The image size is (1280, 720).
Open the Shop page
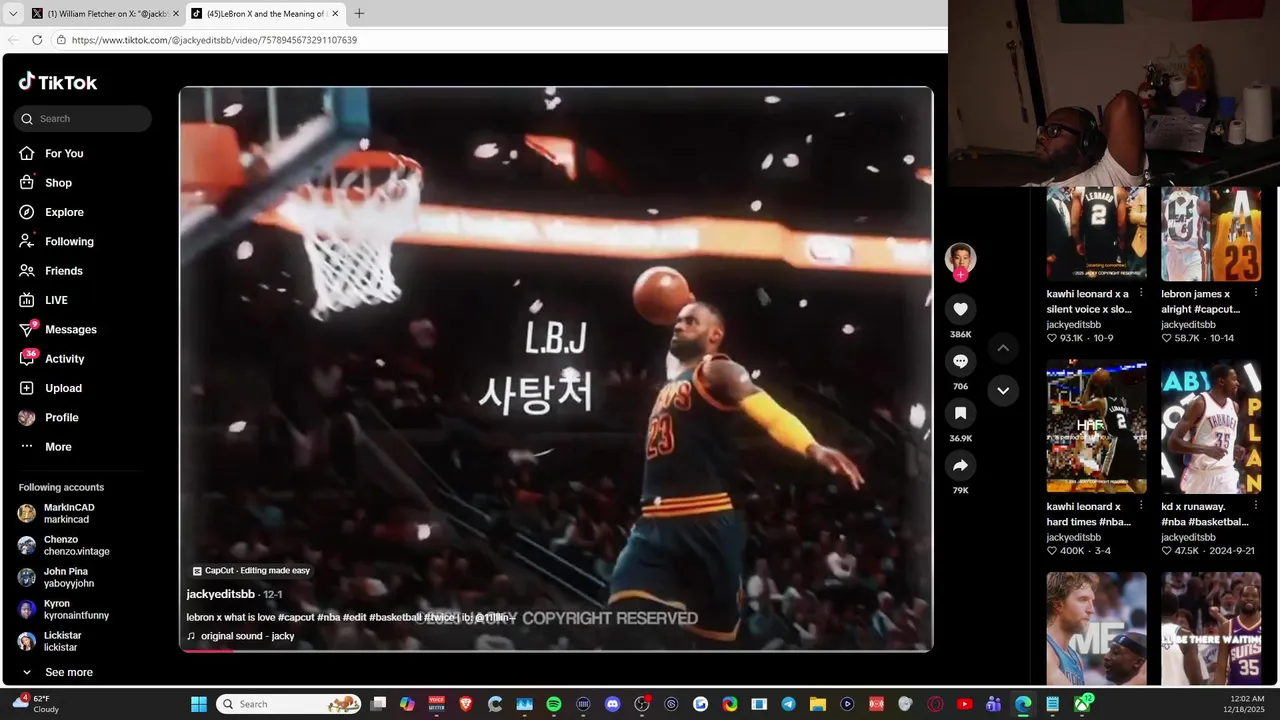(58, 183)
